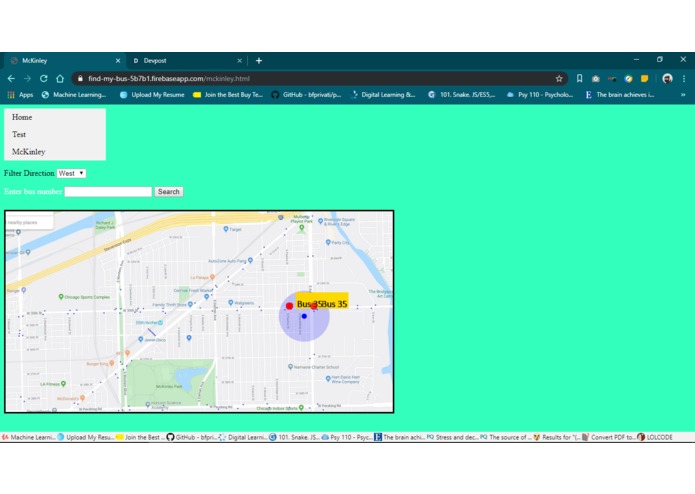
Task: Click the yellow note extension icon
Action: pos(644,79)
